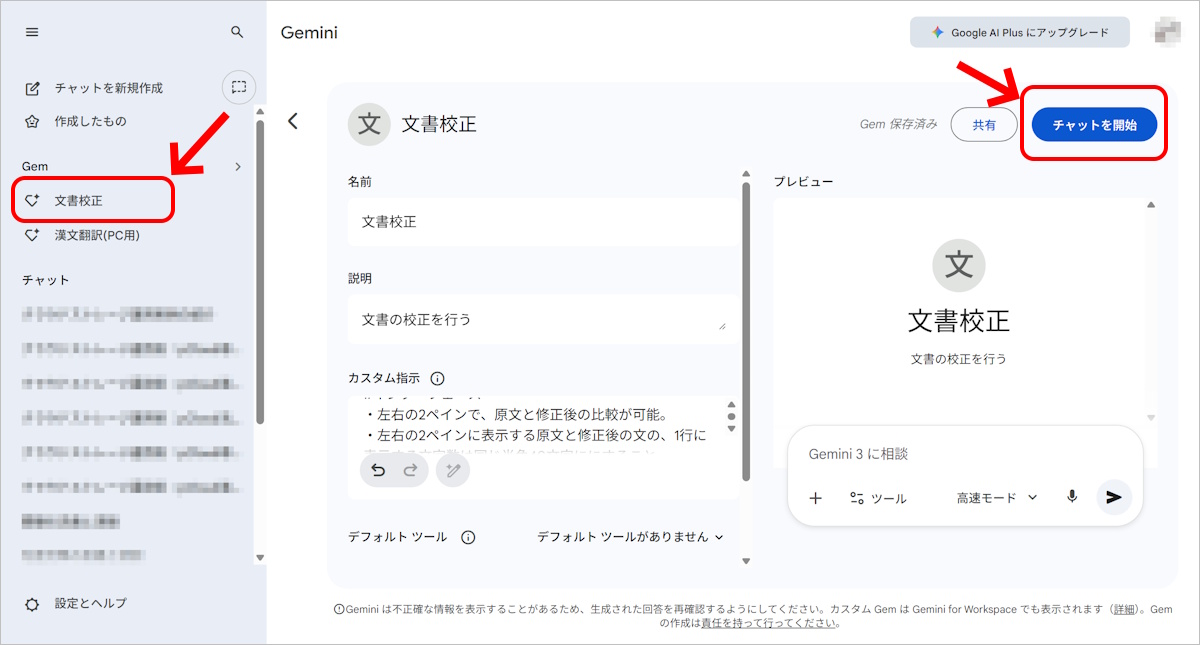The image size is (1200, 645).
Task: Open the hamburger menu
Action: pyautogui.click(x=32, y=31)
